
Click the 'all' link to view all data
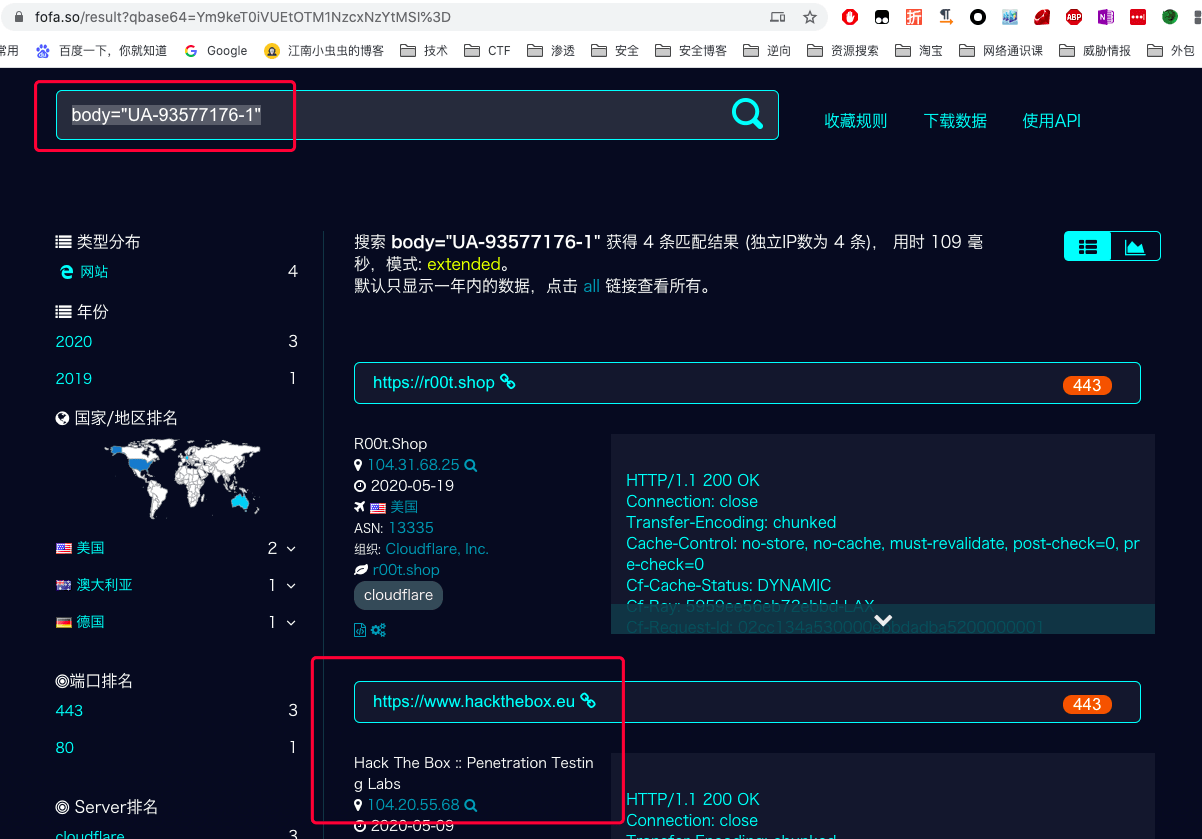[591, 286]
